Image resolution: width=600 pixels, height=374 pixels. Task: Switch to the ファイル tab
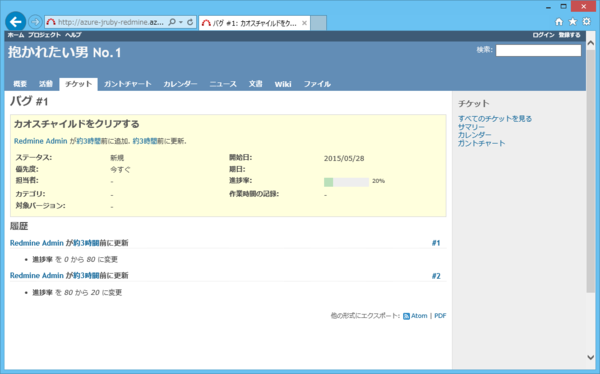pos(317,84)
